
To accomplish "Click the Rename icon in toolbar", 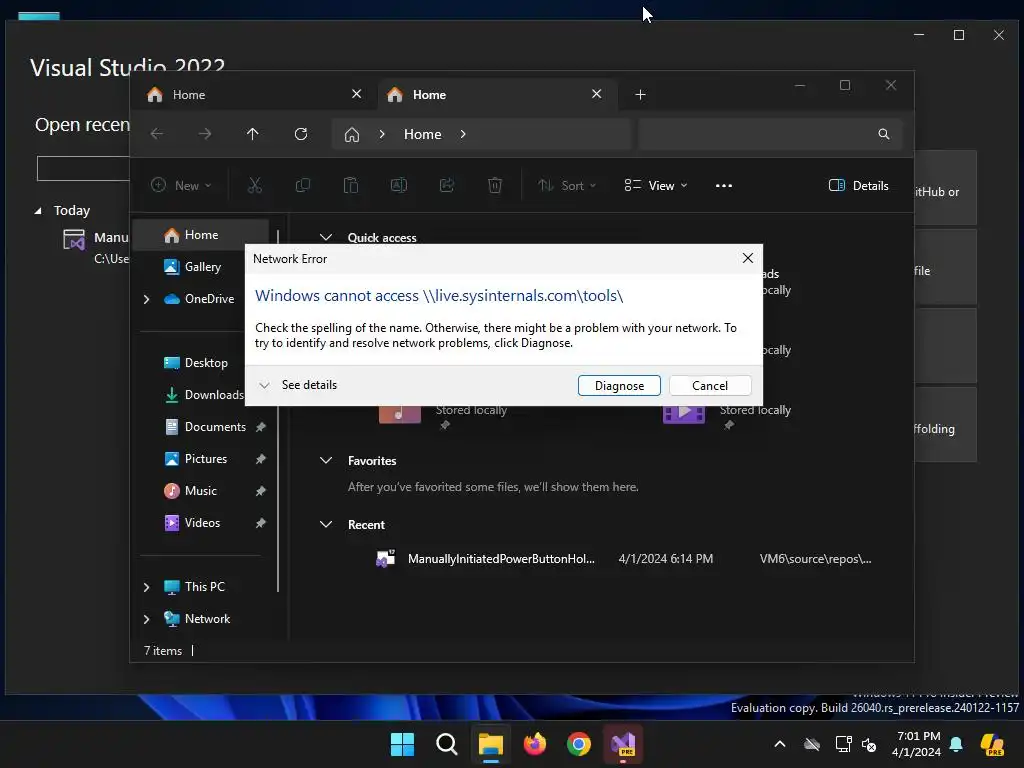I will click(x=398, y=185).
